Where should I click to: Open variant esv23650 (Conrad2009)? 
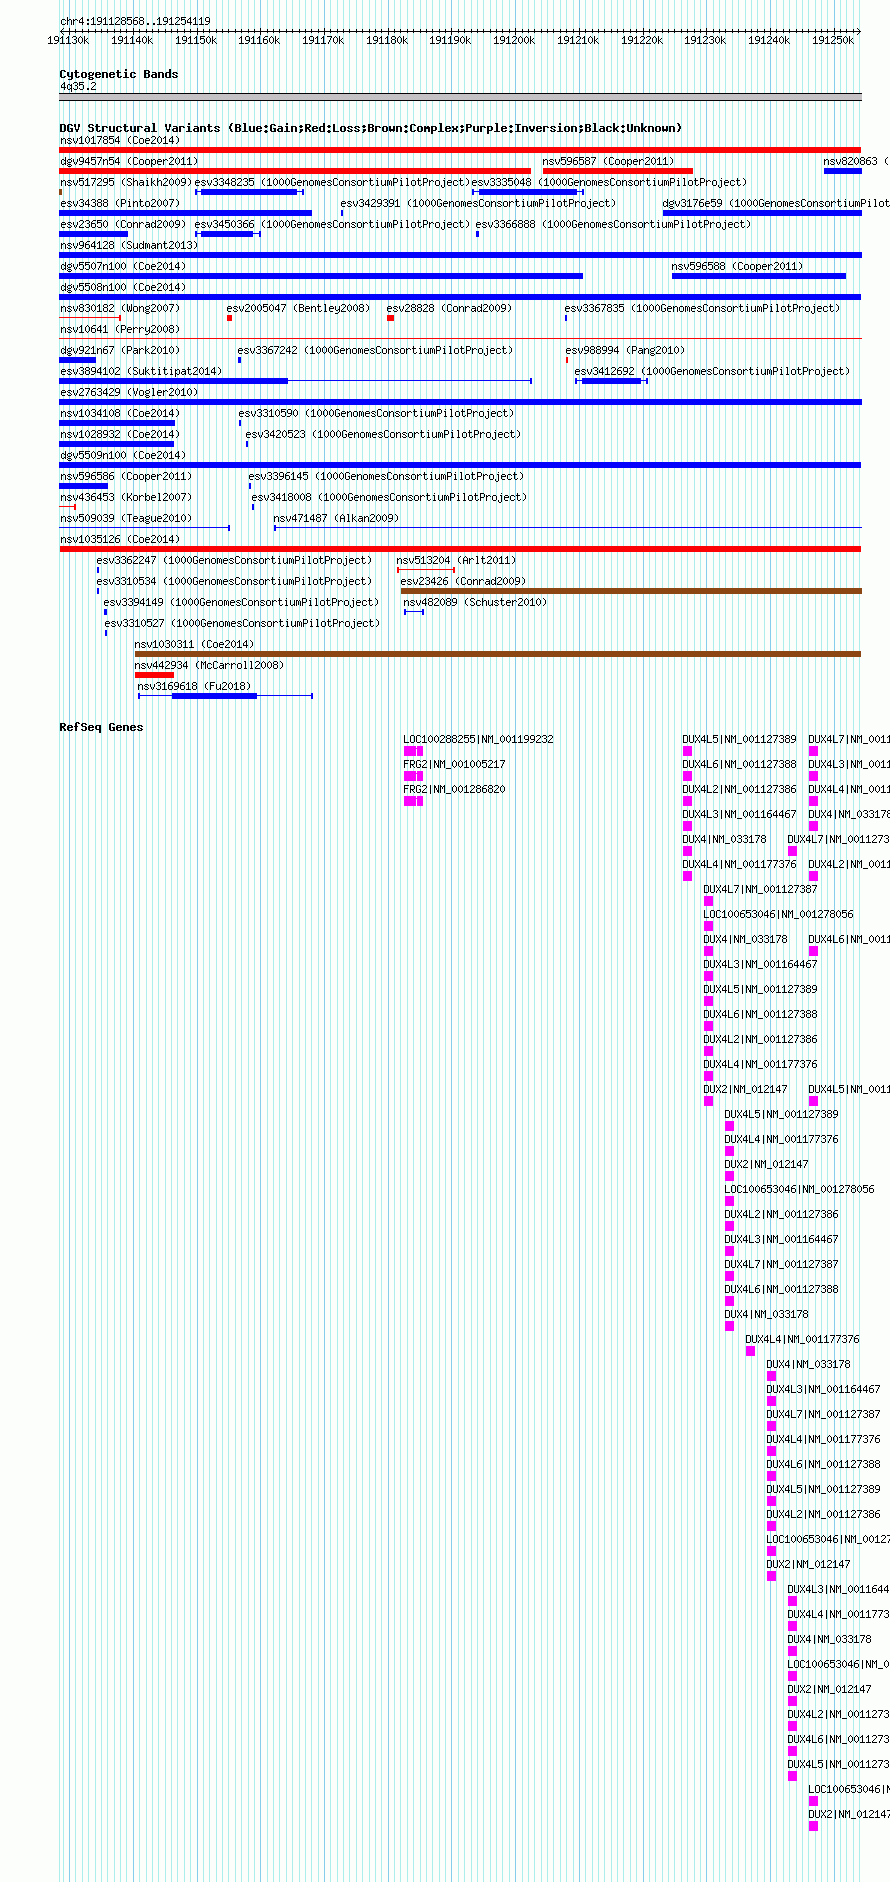pyautogui.click(x=123, y=224)
